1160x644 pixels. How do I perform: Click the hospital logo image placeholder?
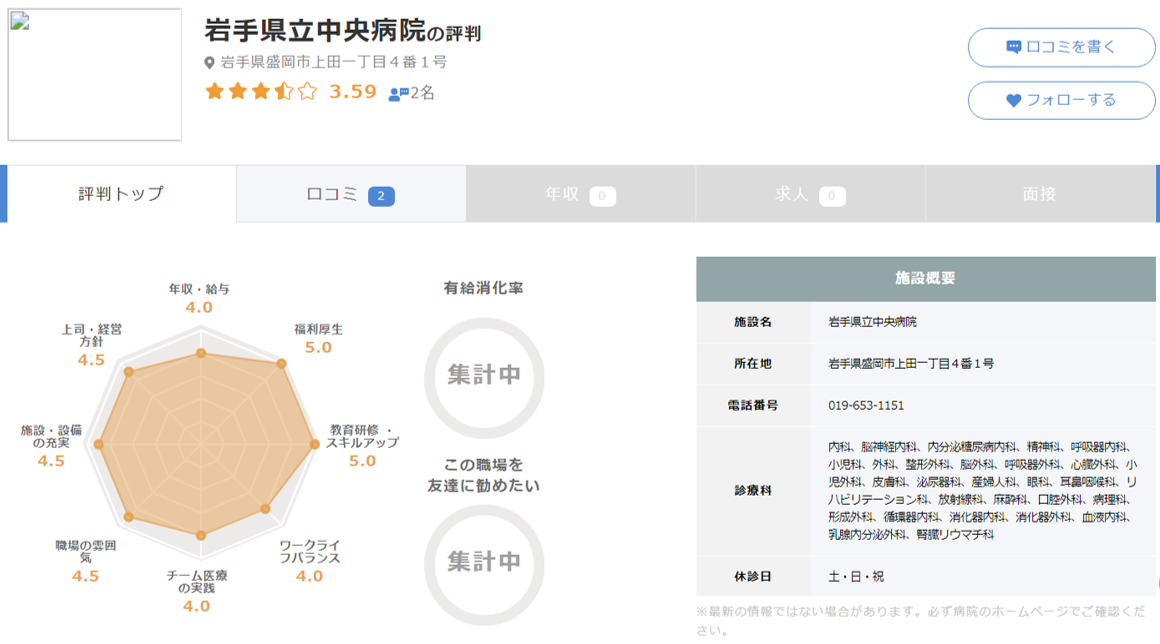(95, 75)
